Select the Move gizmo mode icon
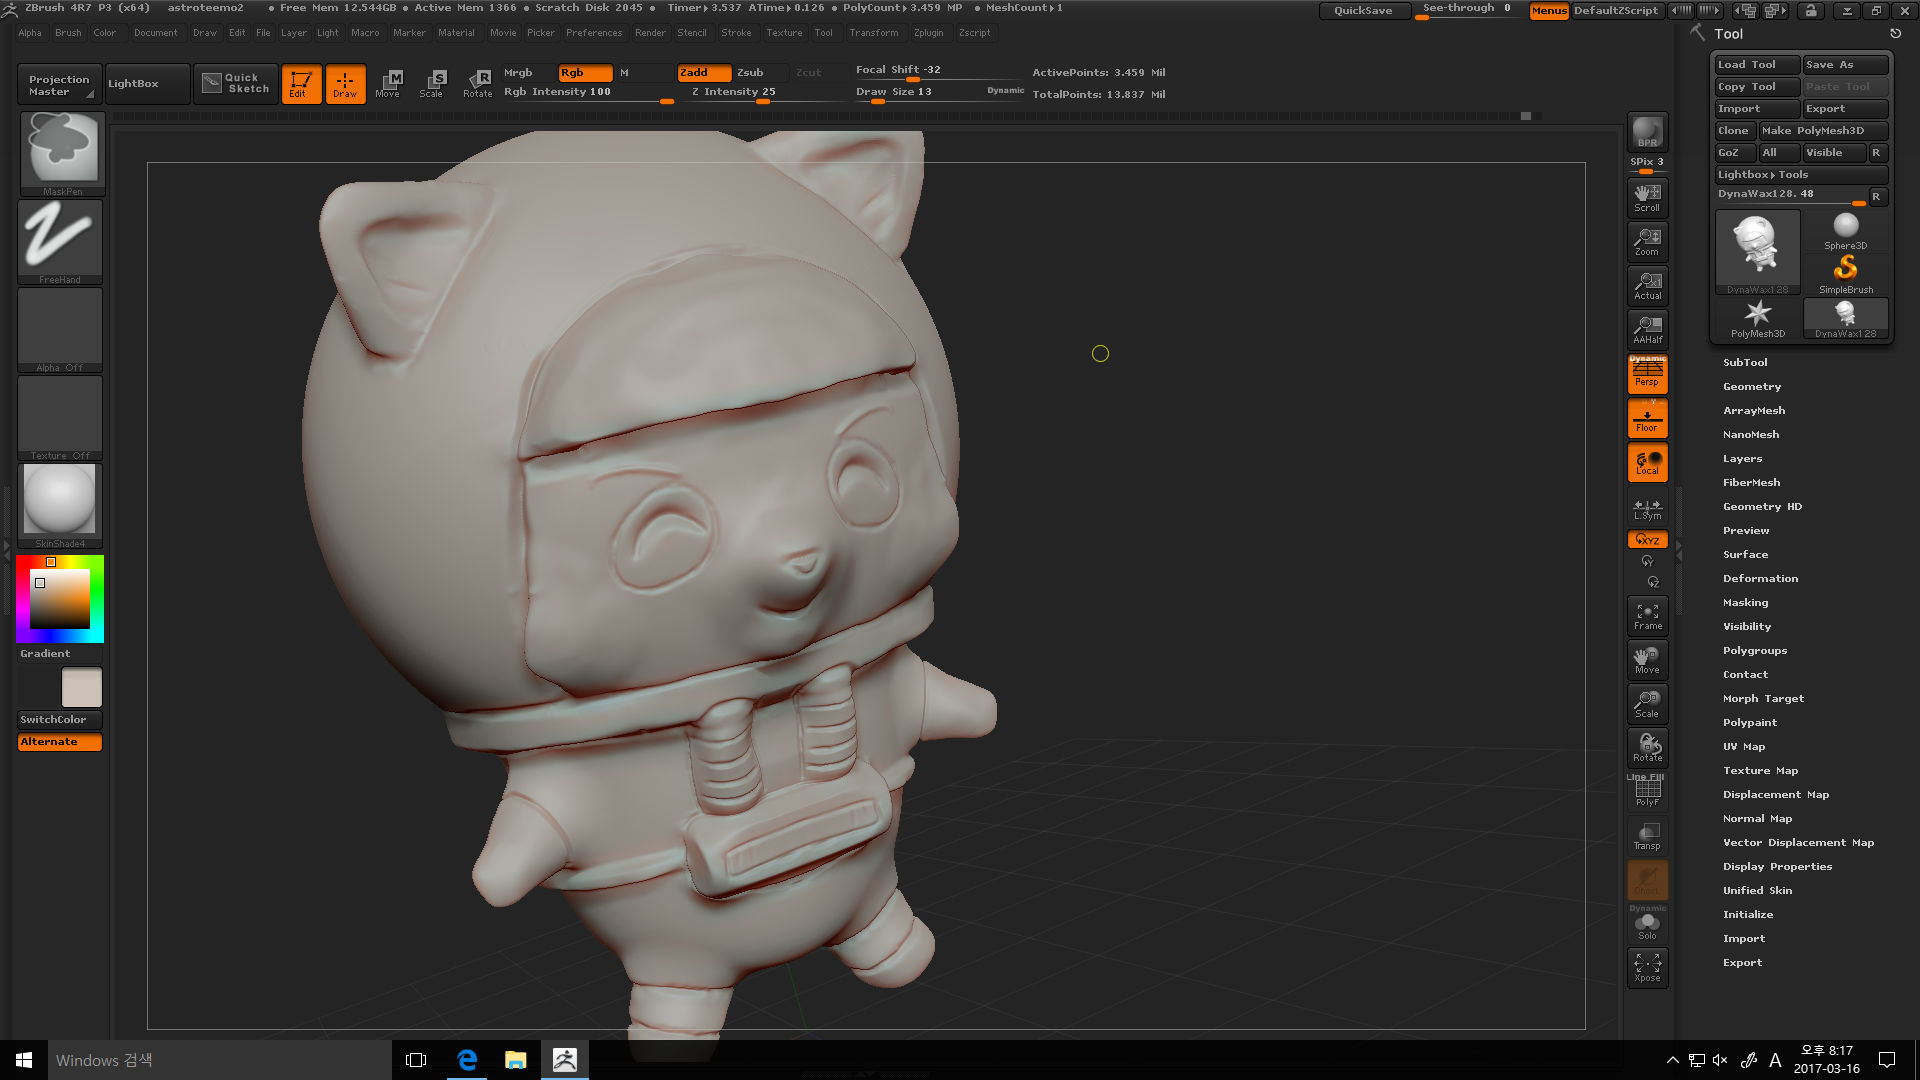 pos(388,84)
